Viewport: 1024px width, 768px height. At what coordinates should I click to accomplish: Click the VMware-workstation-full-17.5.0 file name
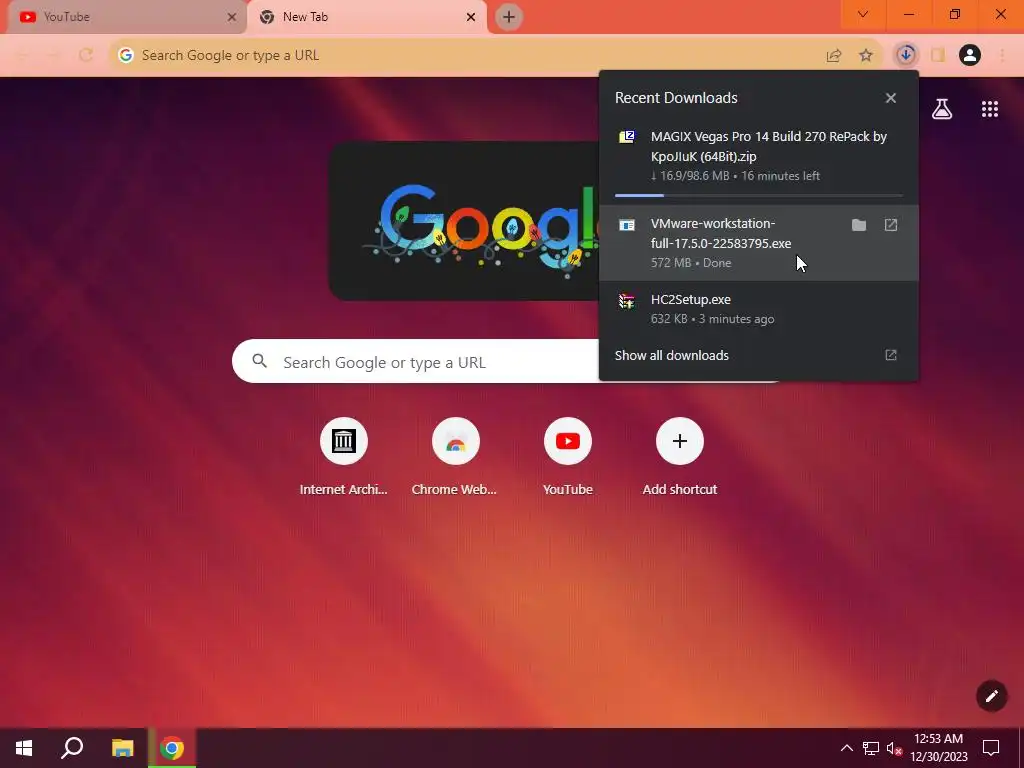point(721,233)
